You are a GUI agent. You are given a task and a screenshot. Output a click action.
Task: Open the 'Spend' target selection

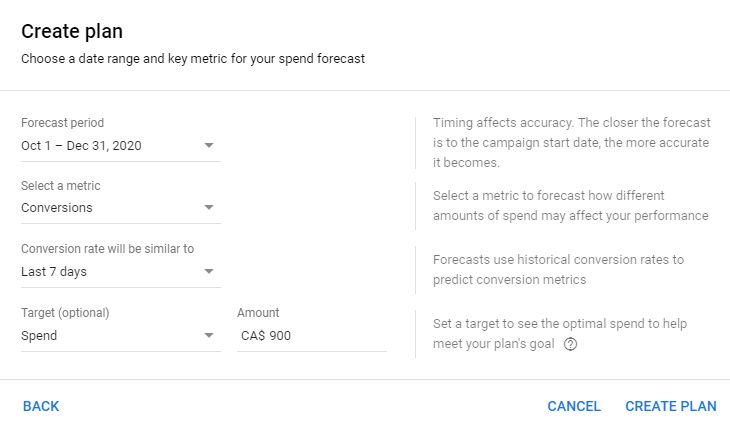click(x=40, y=336)
